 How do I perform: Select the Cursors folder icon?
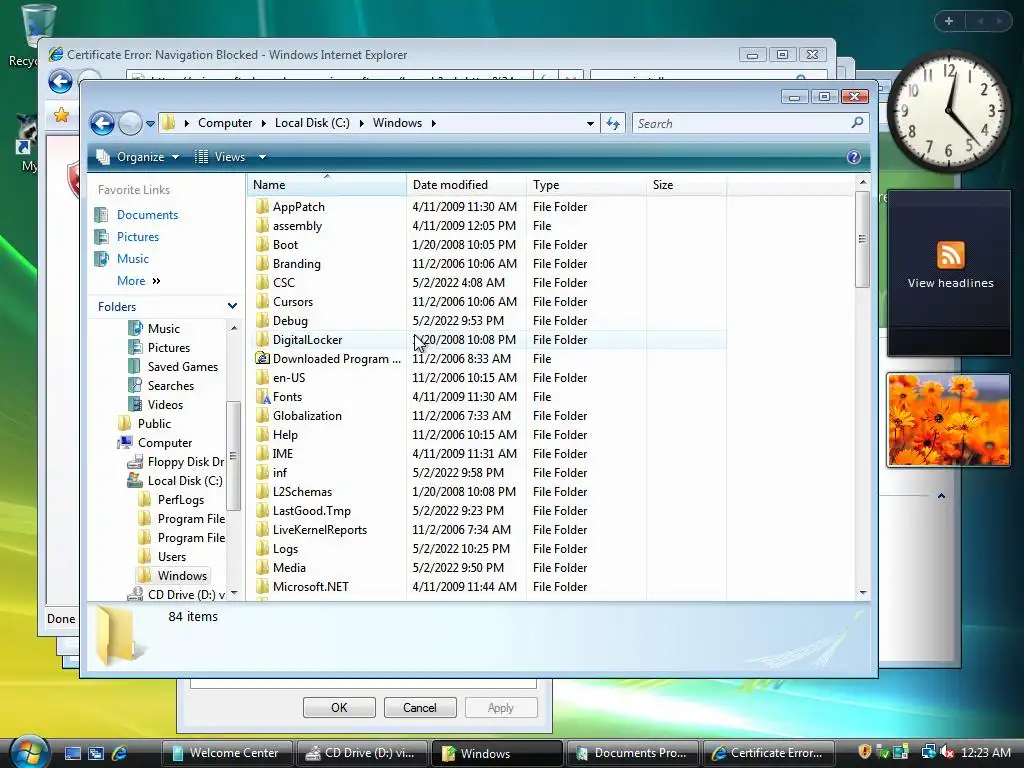tap(263, 301)
